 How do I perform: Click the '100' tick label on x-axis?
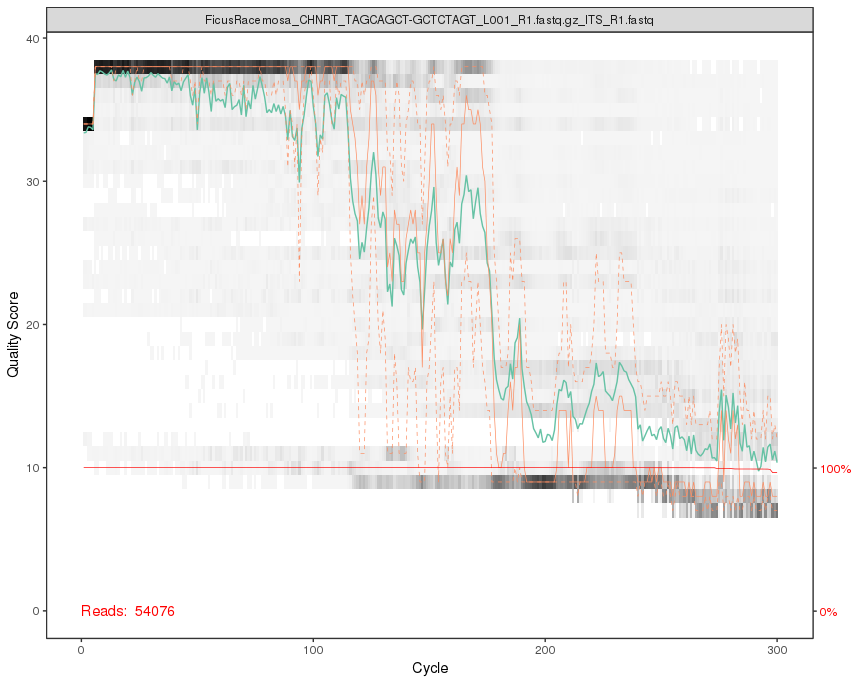(x=313, y=651)
